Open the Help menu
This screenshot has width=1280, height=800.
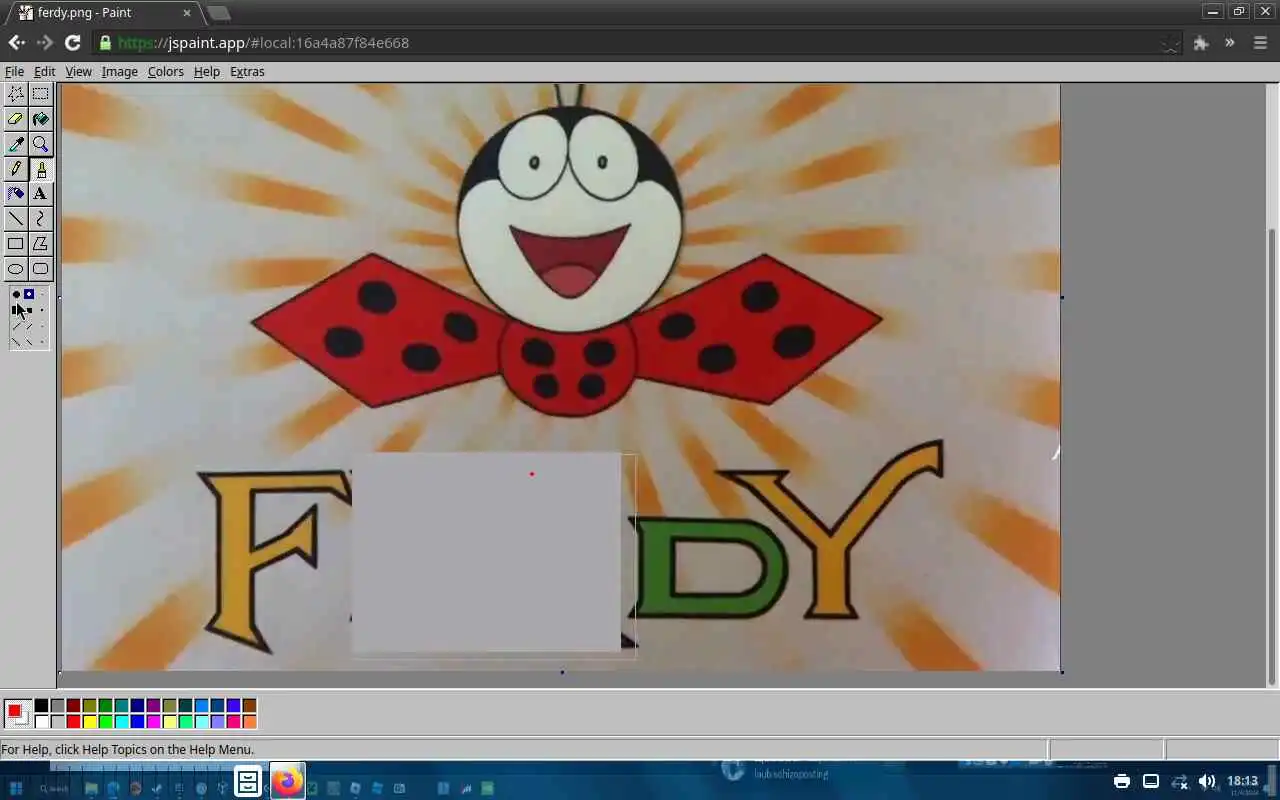(x=207, y=72)
